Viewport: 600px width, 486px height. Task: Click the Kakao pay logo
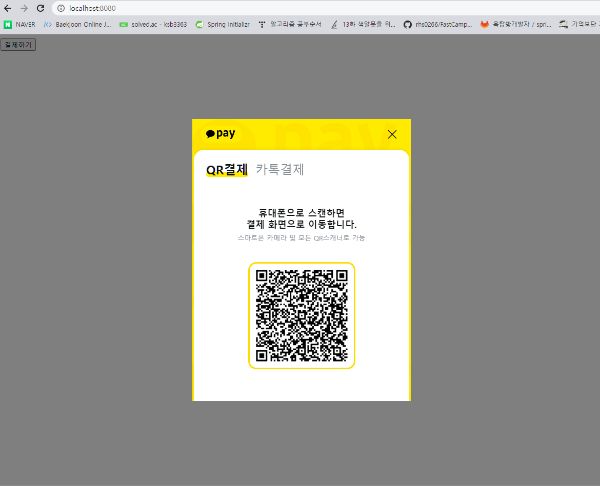(220, 134)
